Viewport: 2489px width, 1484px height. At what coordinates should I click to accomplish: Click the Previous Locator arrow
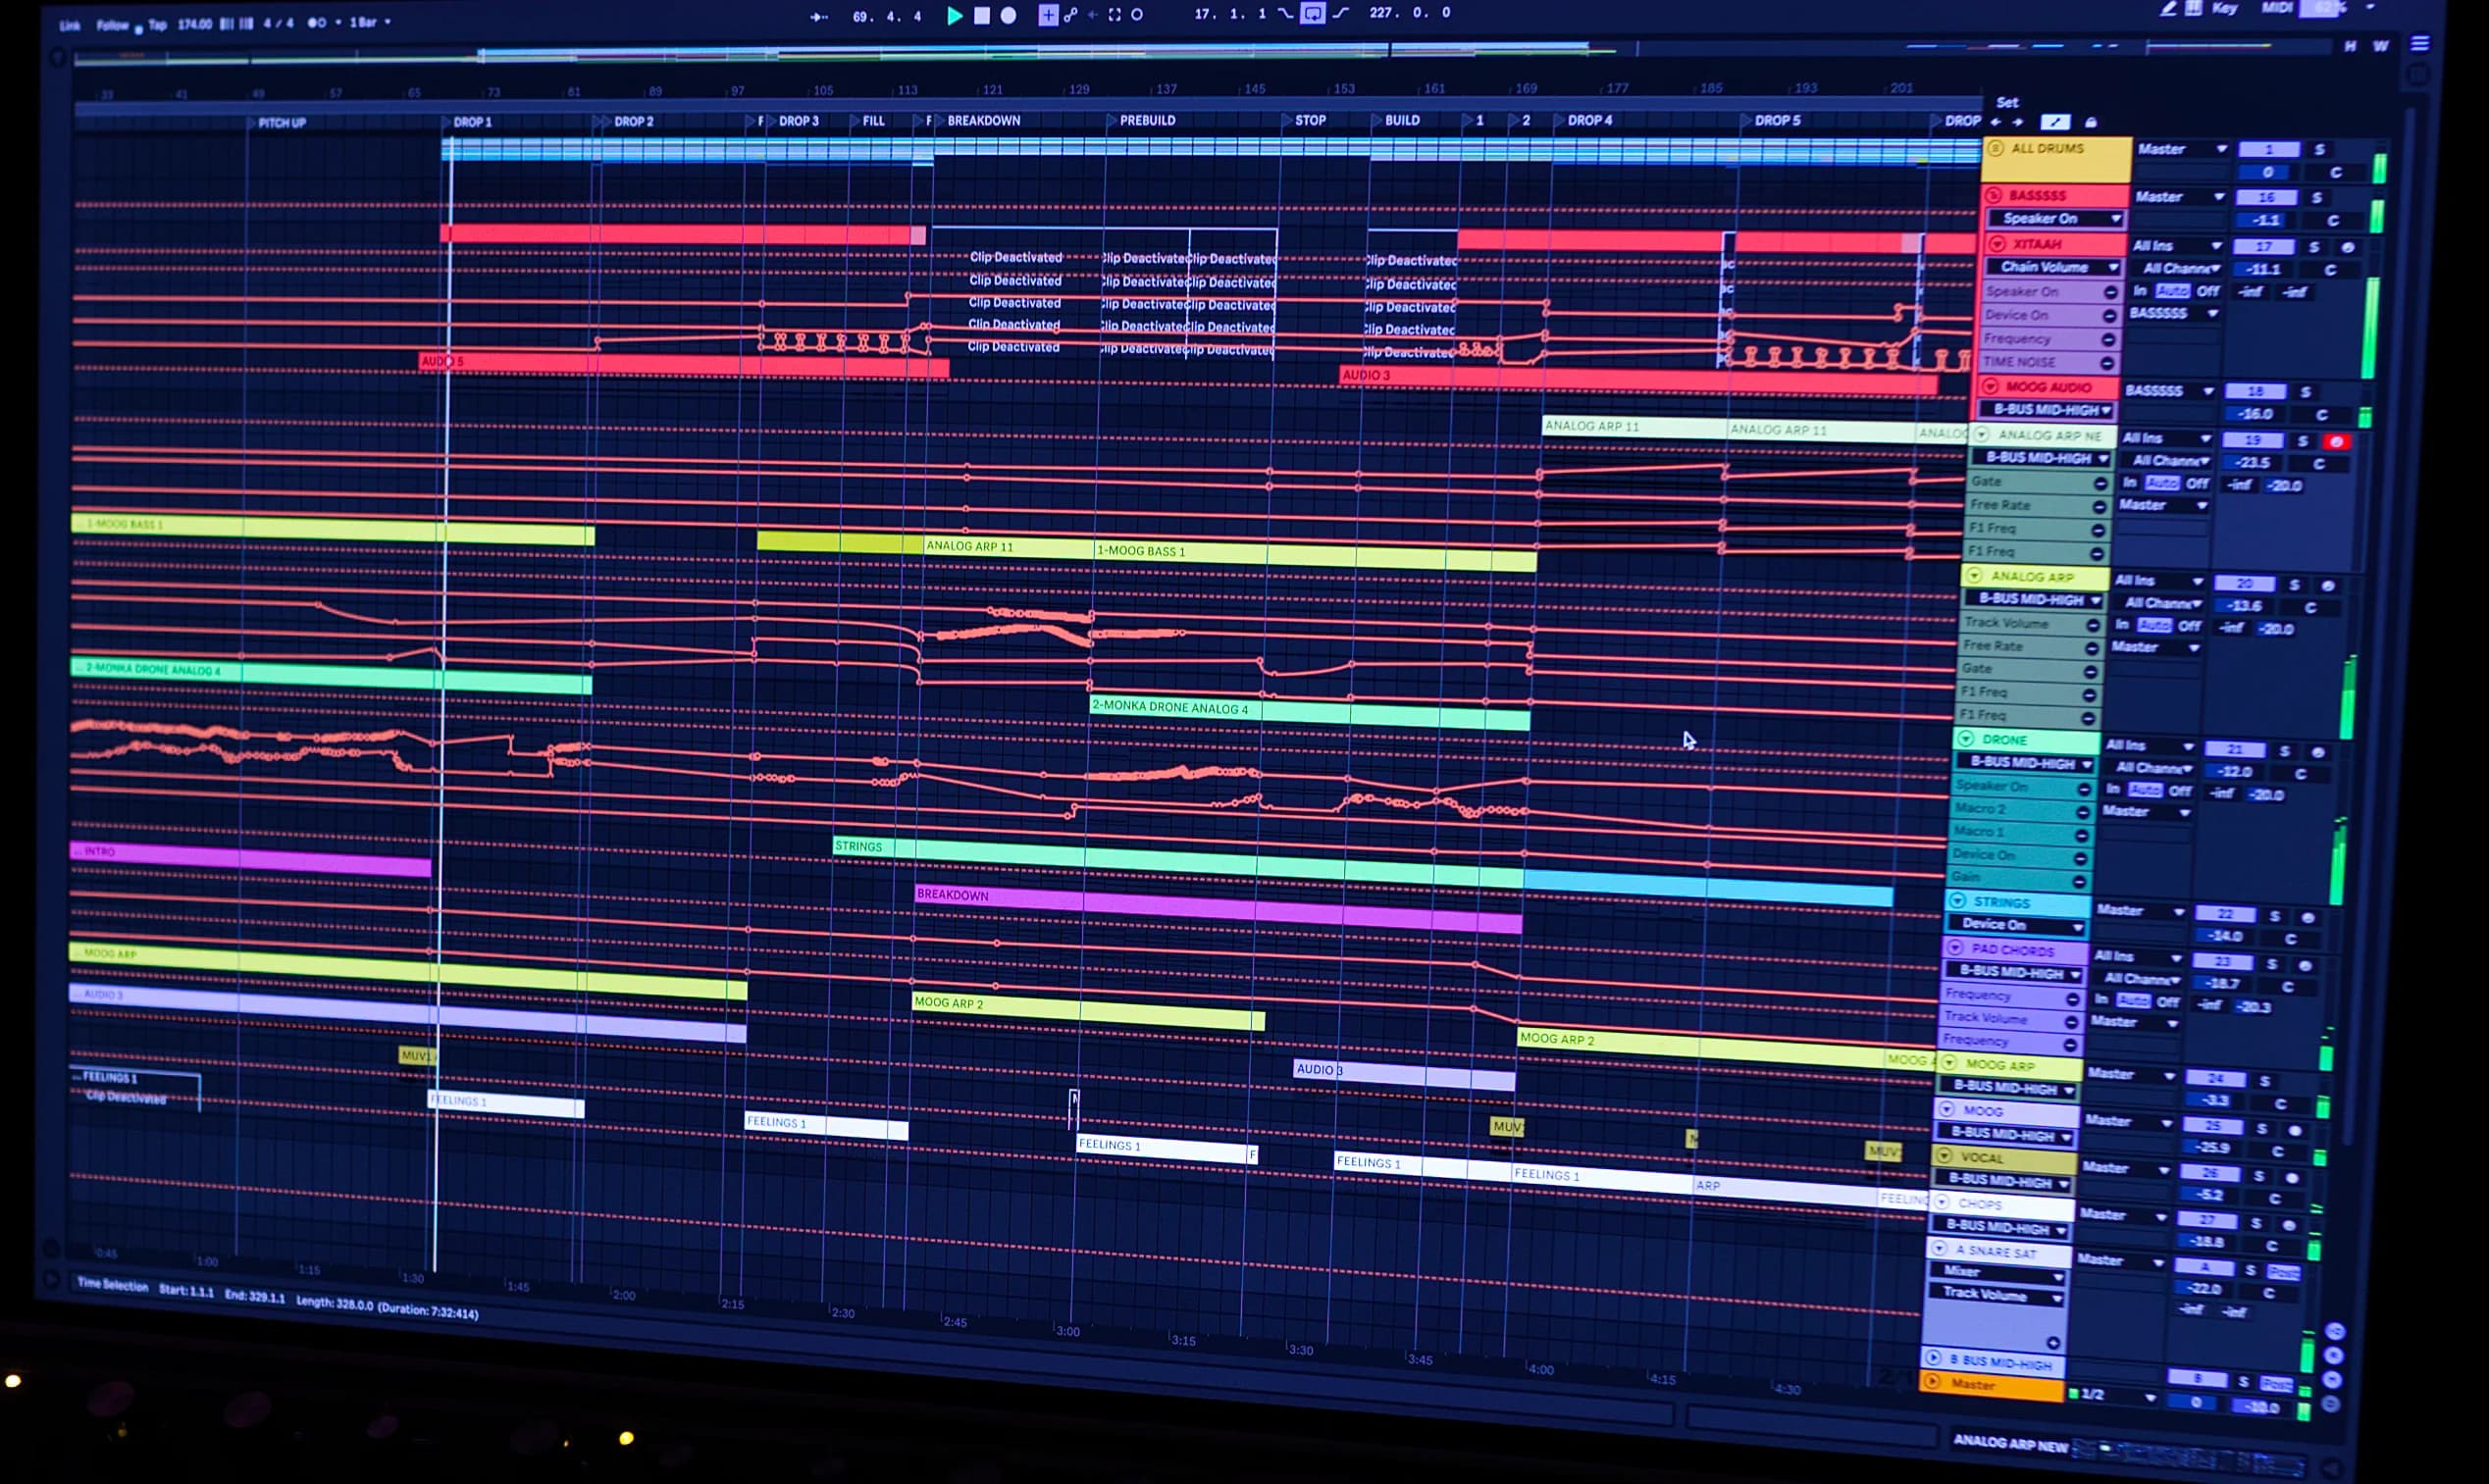[x=1996, y=122]
